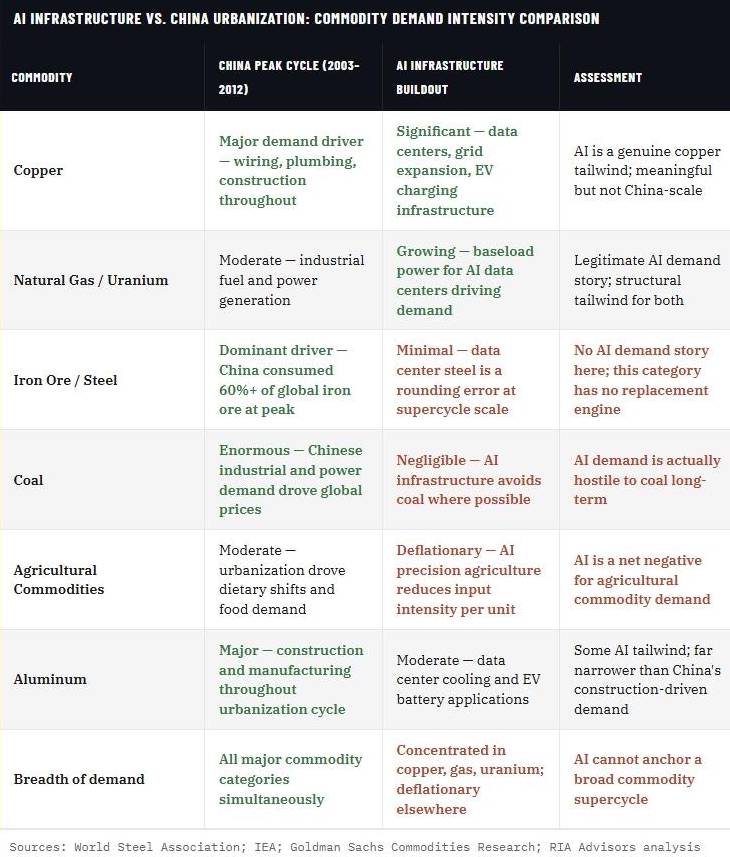730x857 pixels.
Task: Select the China Peak Cycle column header
Action: point(289,77)
